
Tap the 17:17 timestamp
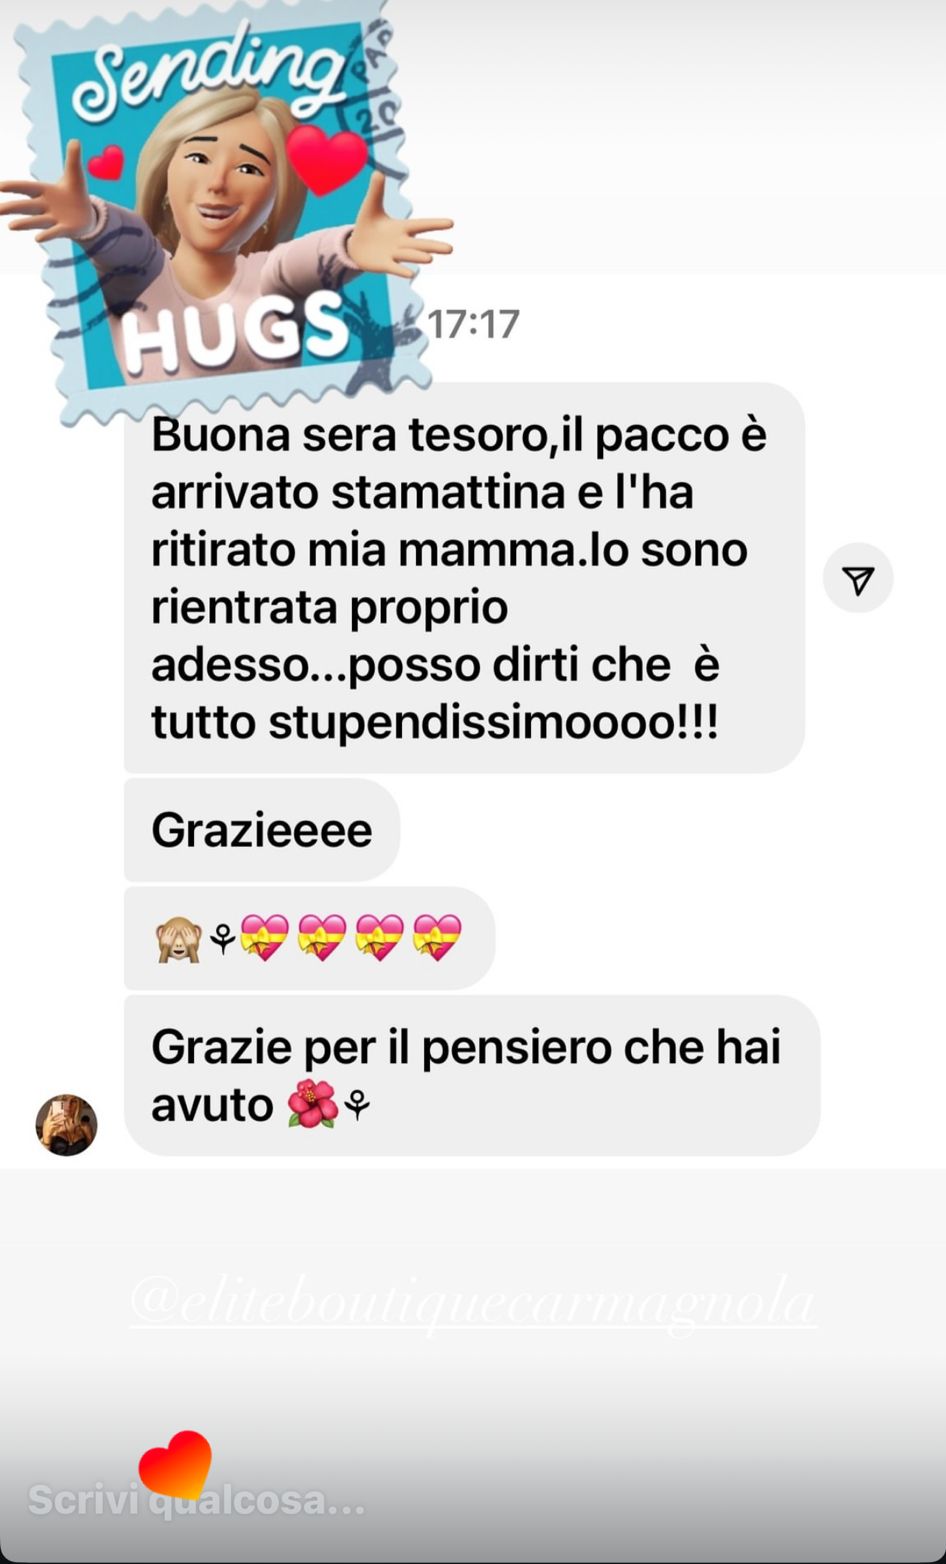(x=474, y=324)
